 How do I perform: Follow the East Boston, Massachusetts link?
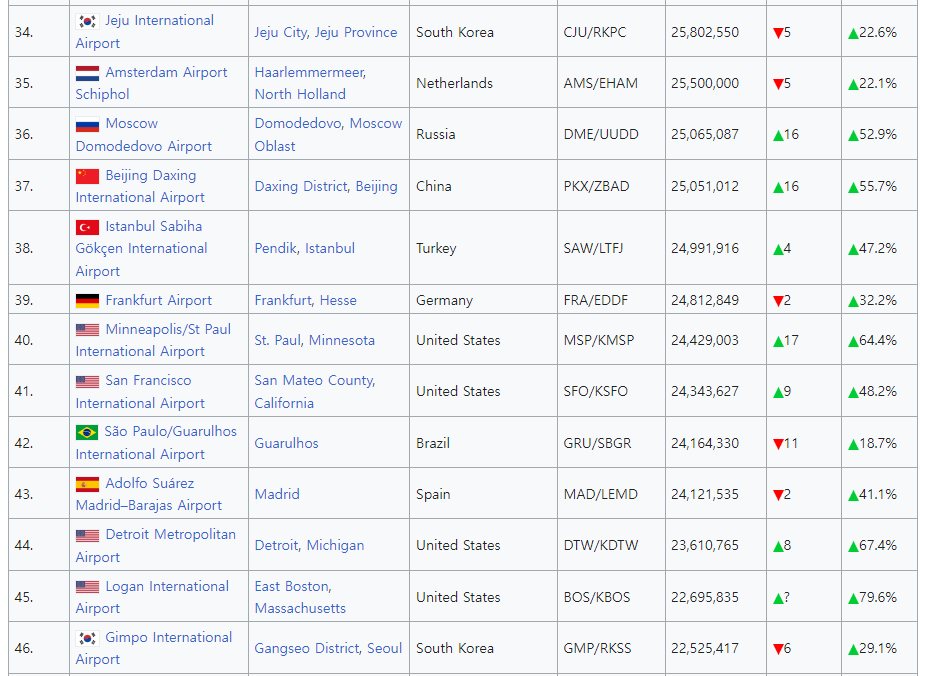point(300,597)
